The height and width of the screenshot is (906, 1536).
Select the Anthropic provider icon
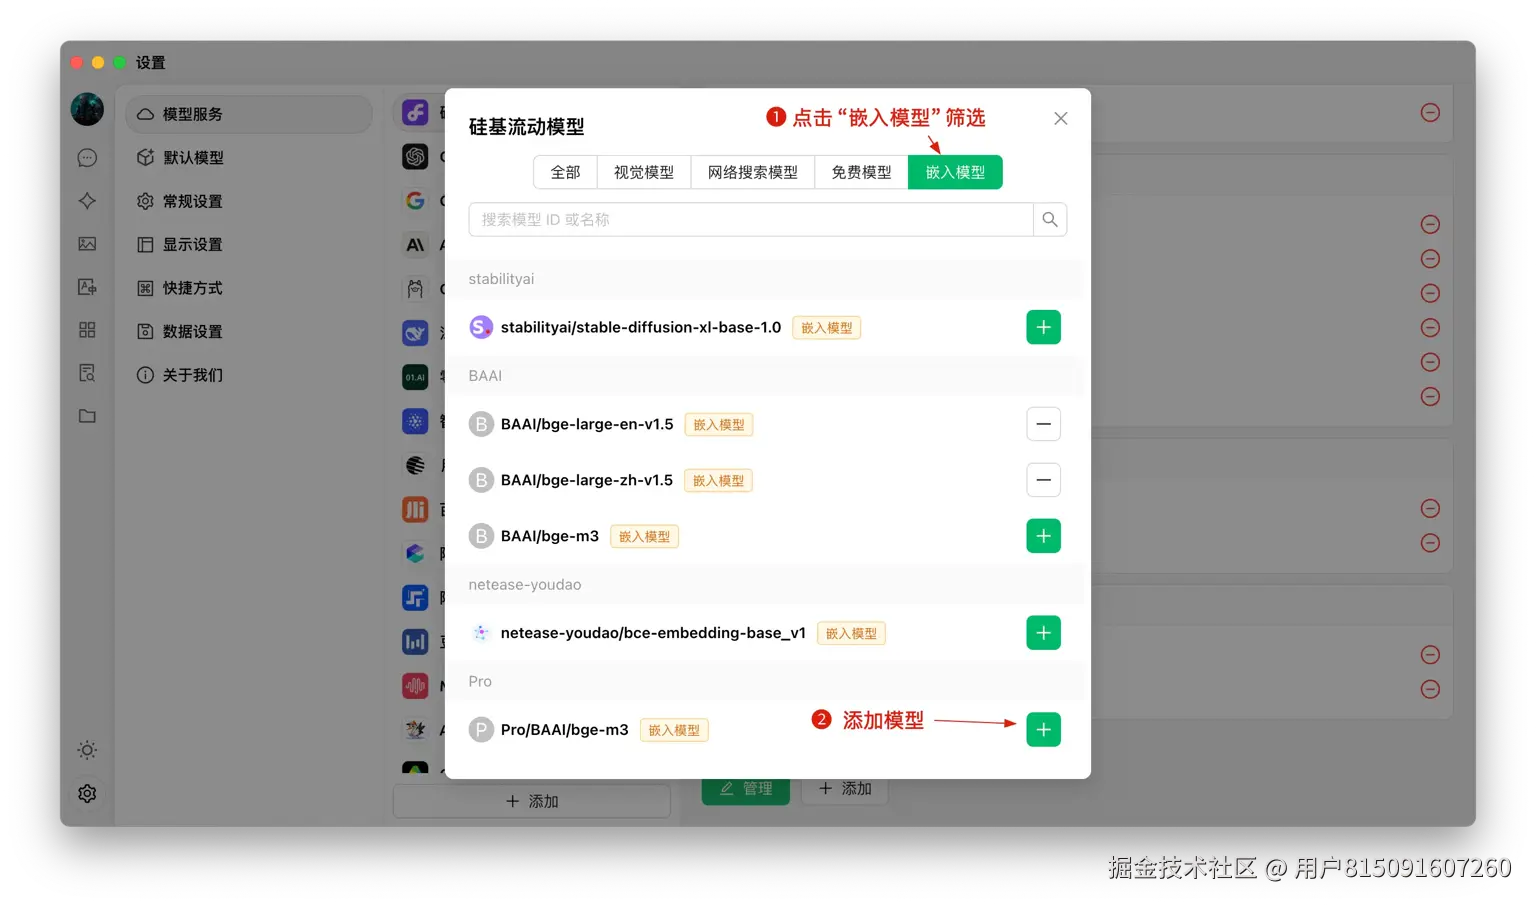(415, 245)
